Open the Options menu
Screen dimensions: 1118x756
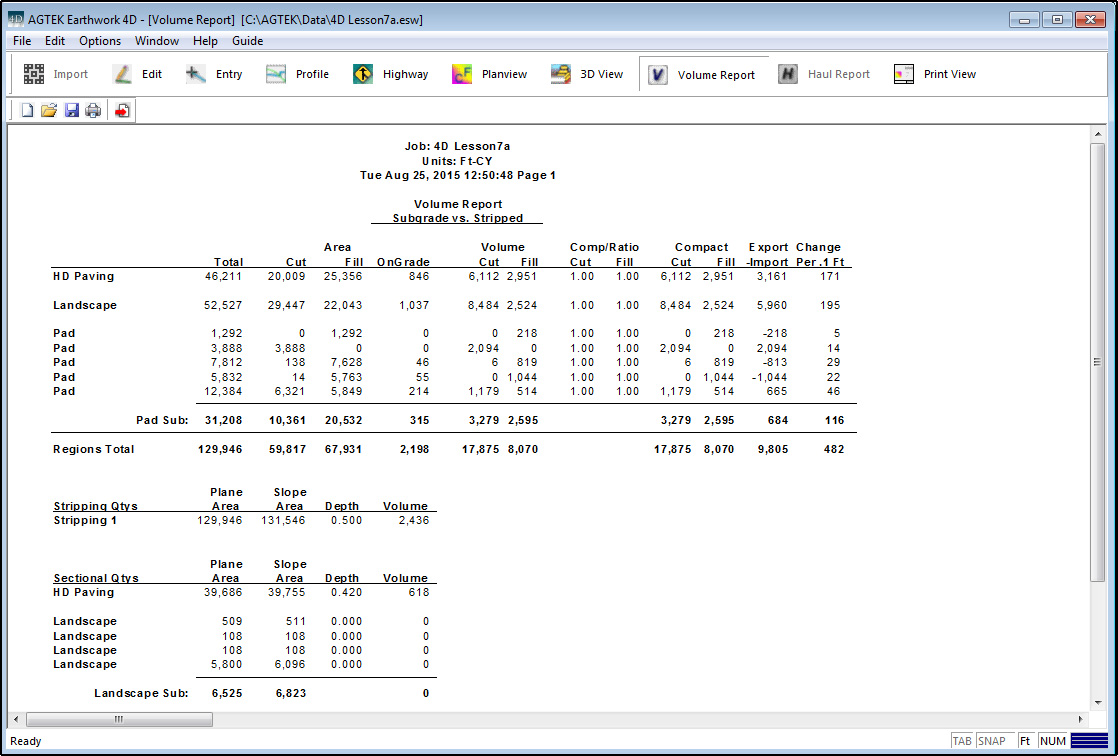point(100,41)
